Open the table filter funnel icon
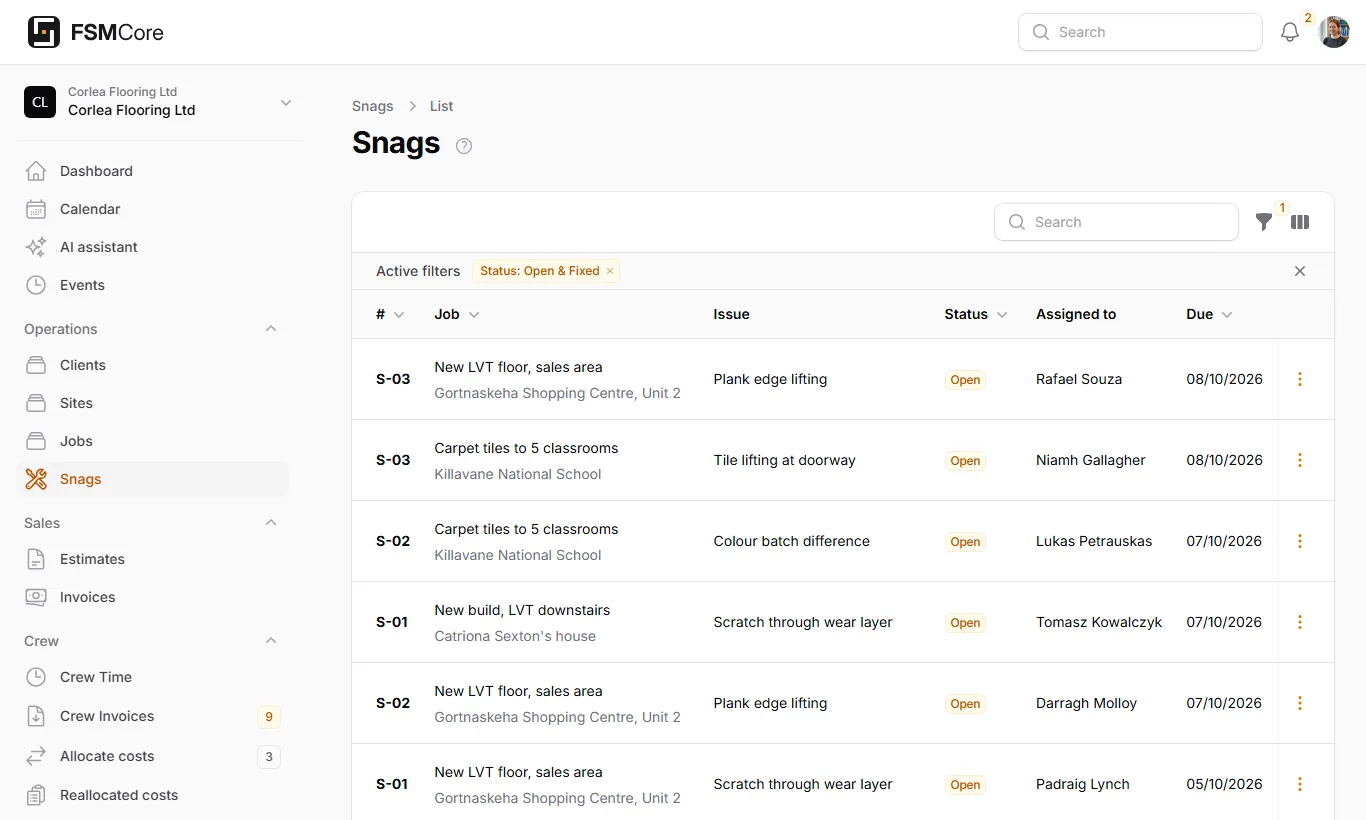 click(x=1264, y=222)
